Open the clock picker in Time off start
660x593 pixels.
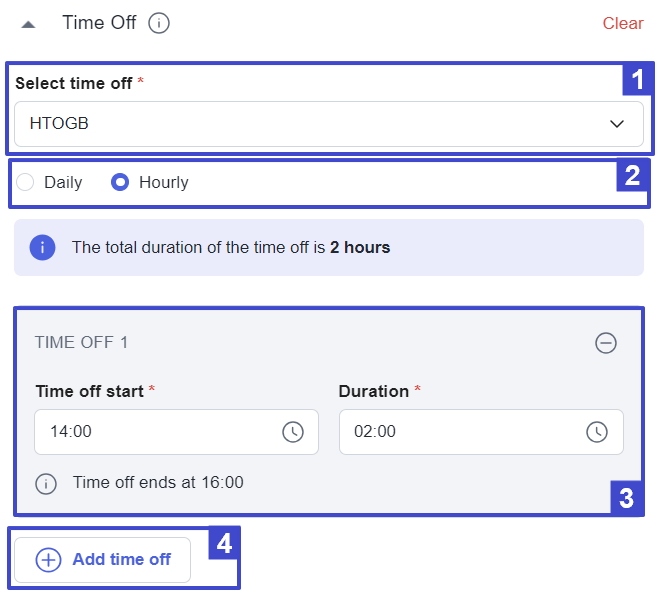293,432
